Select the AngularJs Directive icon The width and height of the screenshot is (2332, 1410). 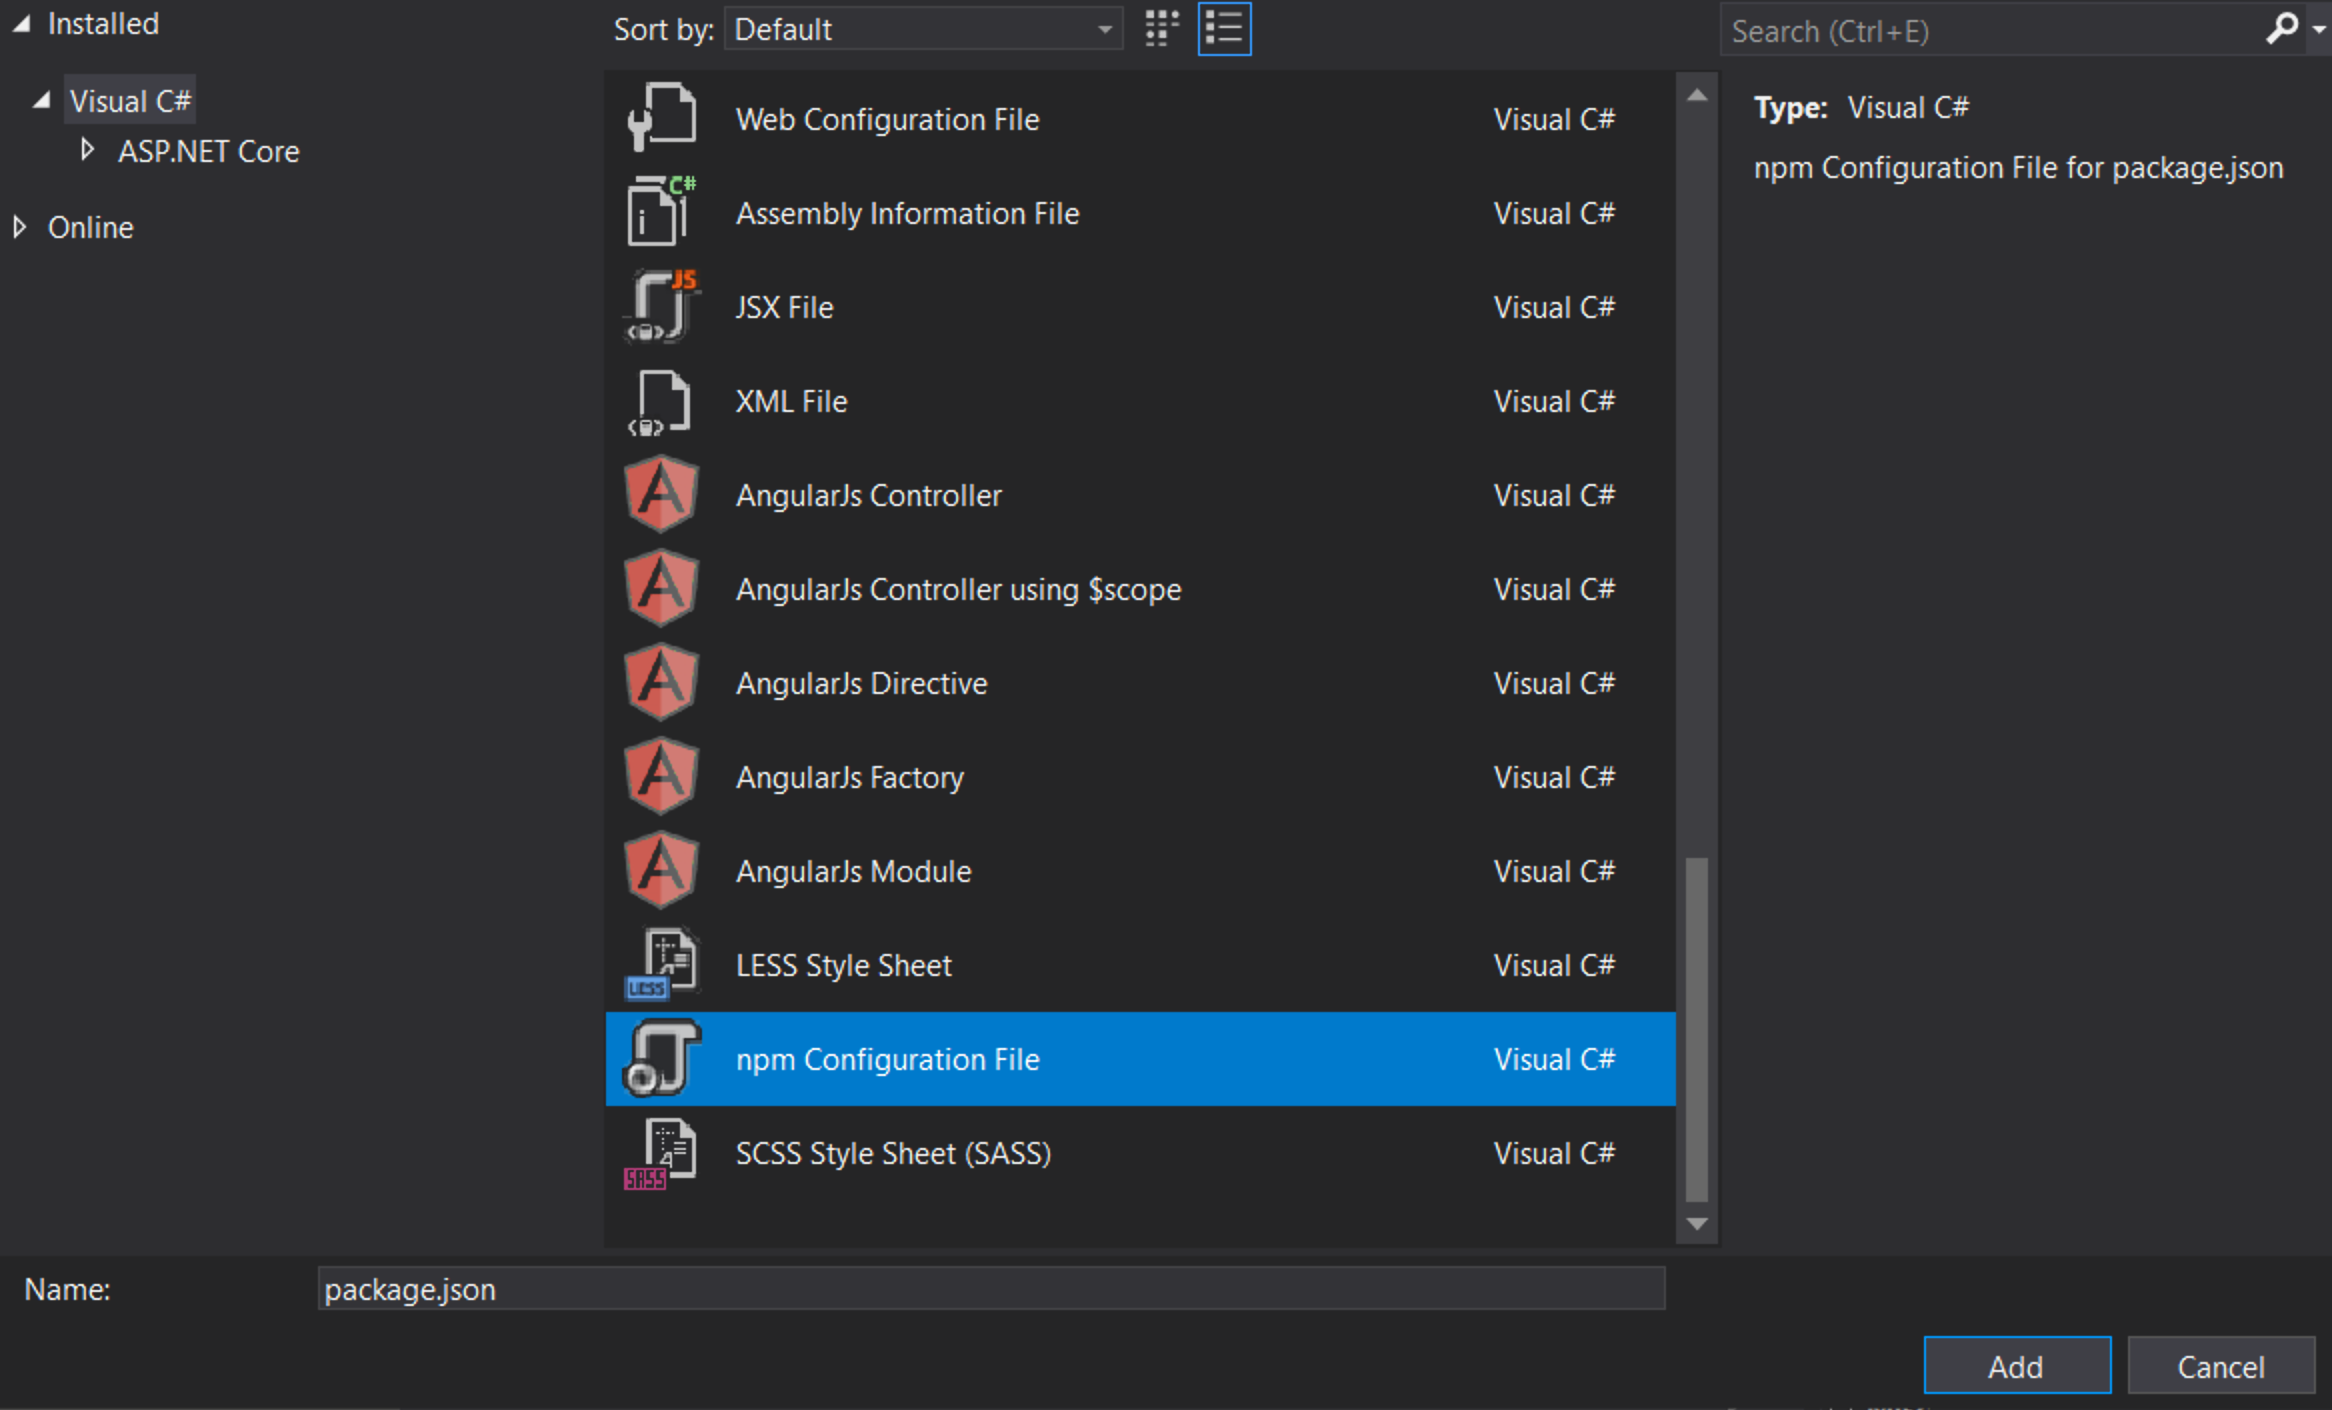658,682
